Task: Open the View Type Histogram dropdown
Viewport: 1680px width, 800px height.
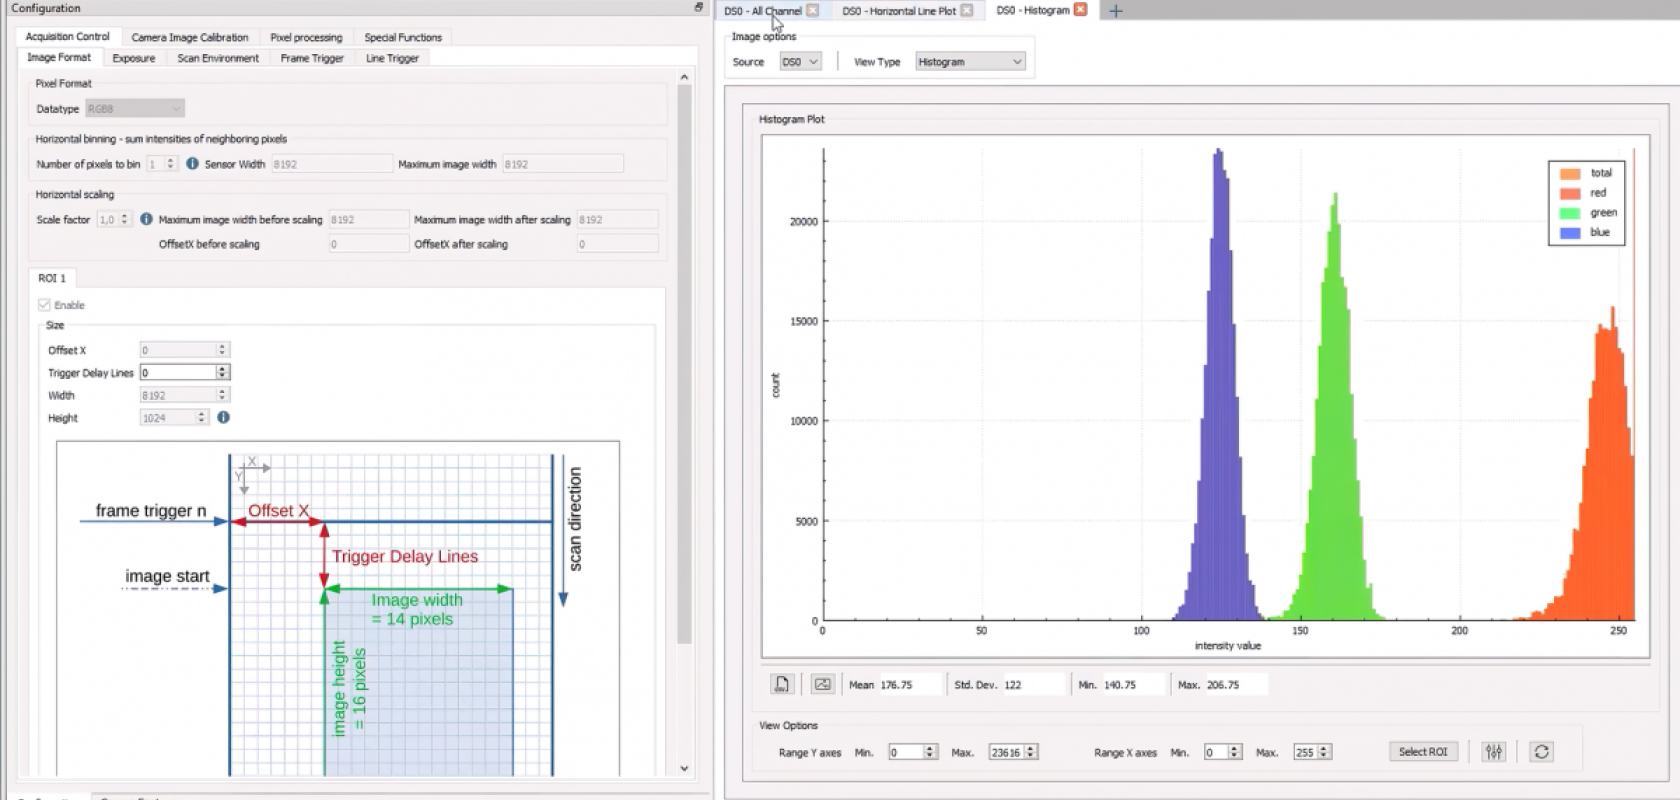Action: pyautogui.click(x=970, y=62)
